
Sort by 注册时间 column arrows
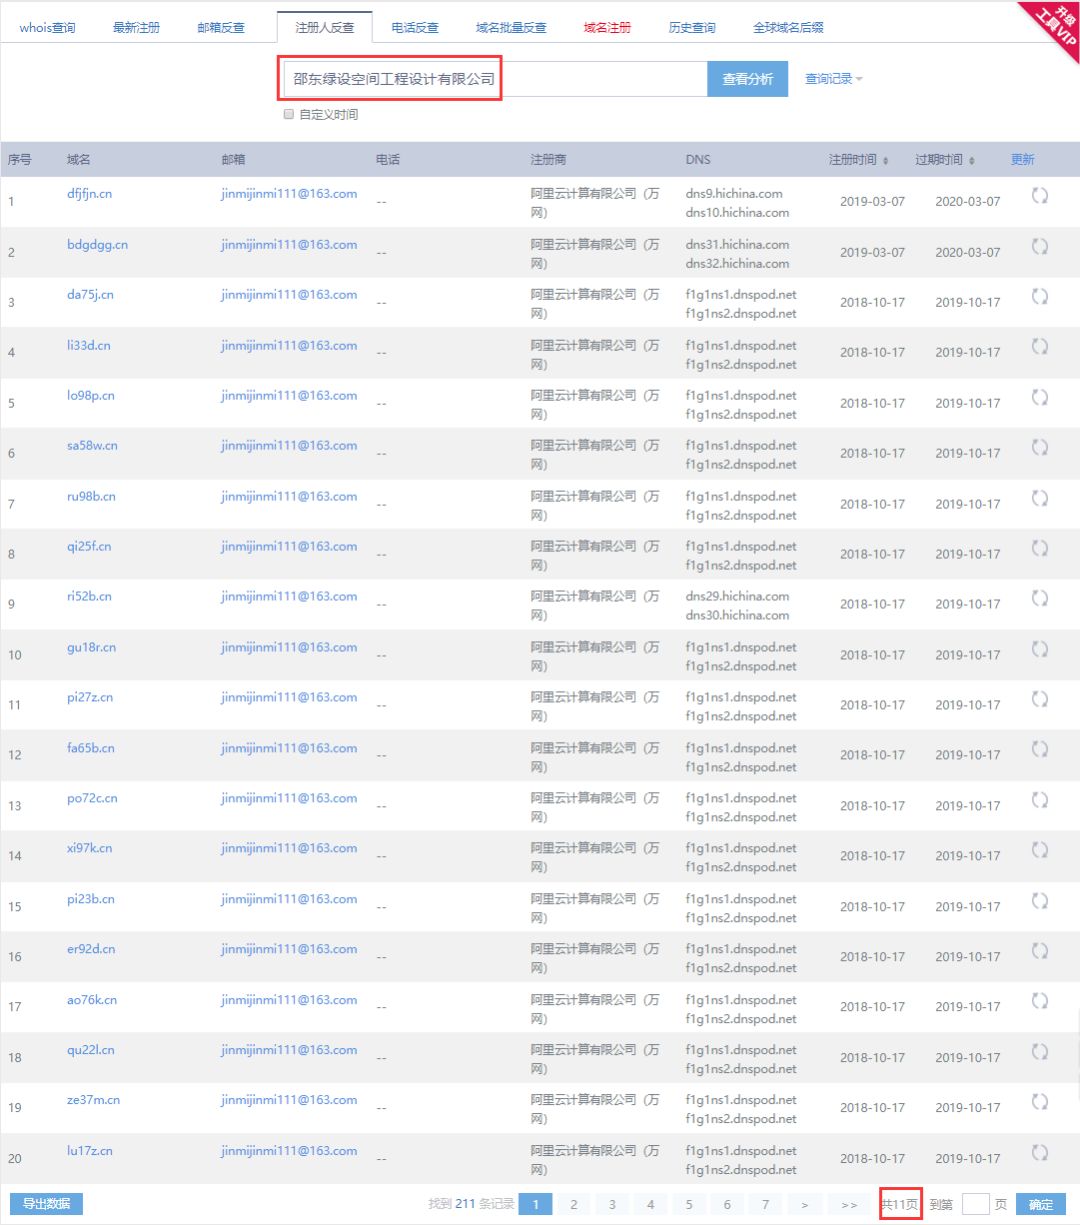click(886, 160)
